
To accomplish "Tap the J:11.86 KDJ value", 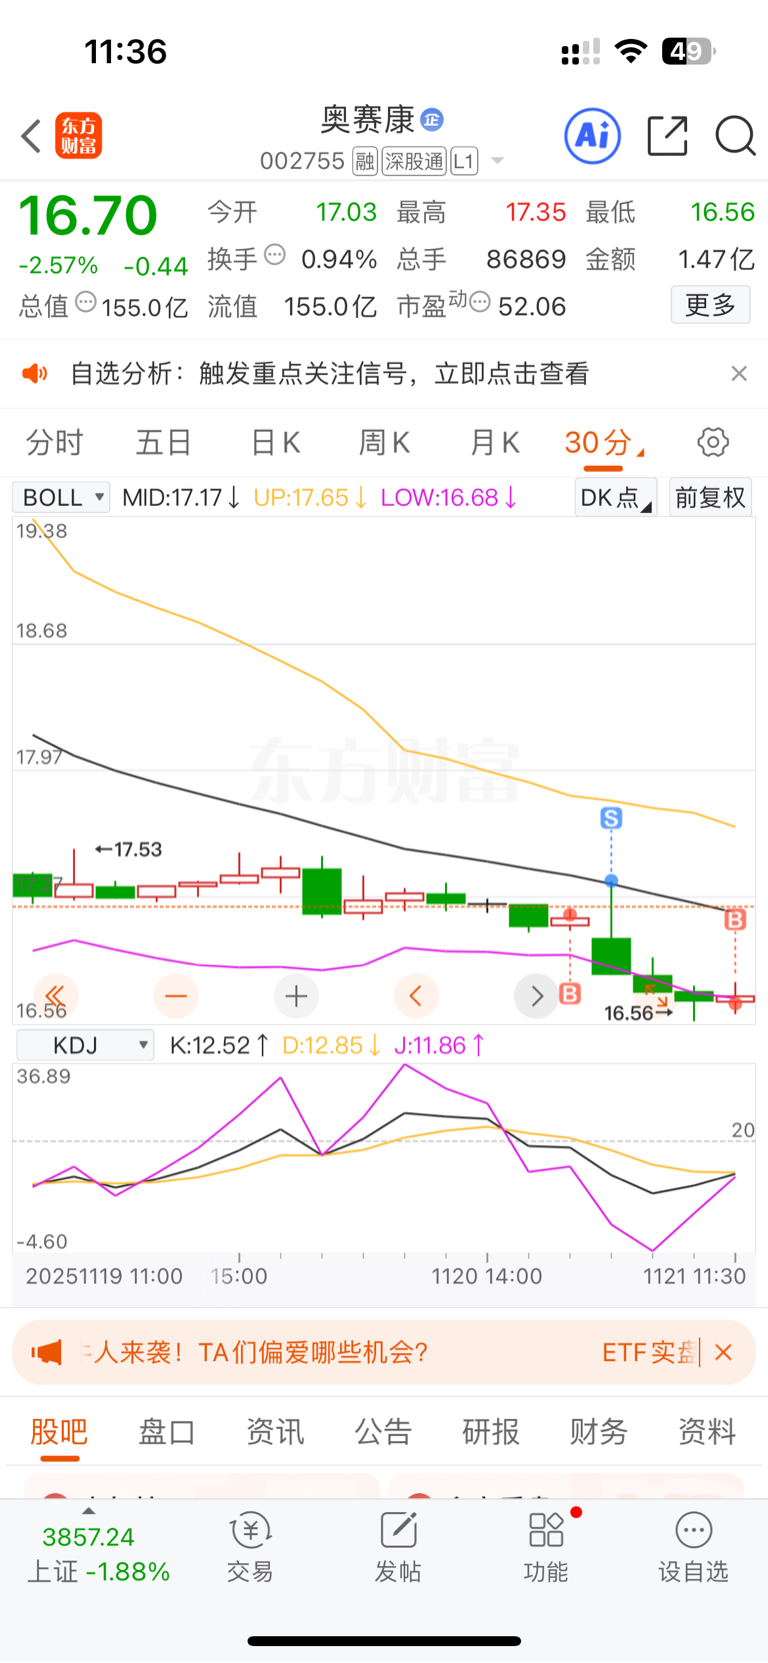I will click(x=440, y=1045).
